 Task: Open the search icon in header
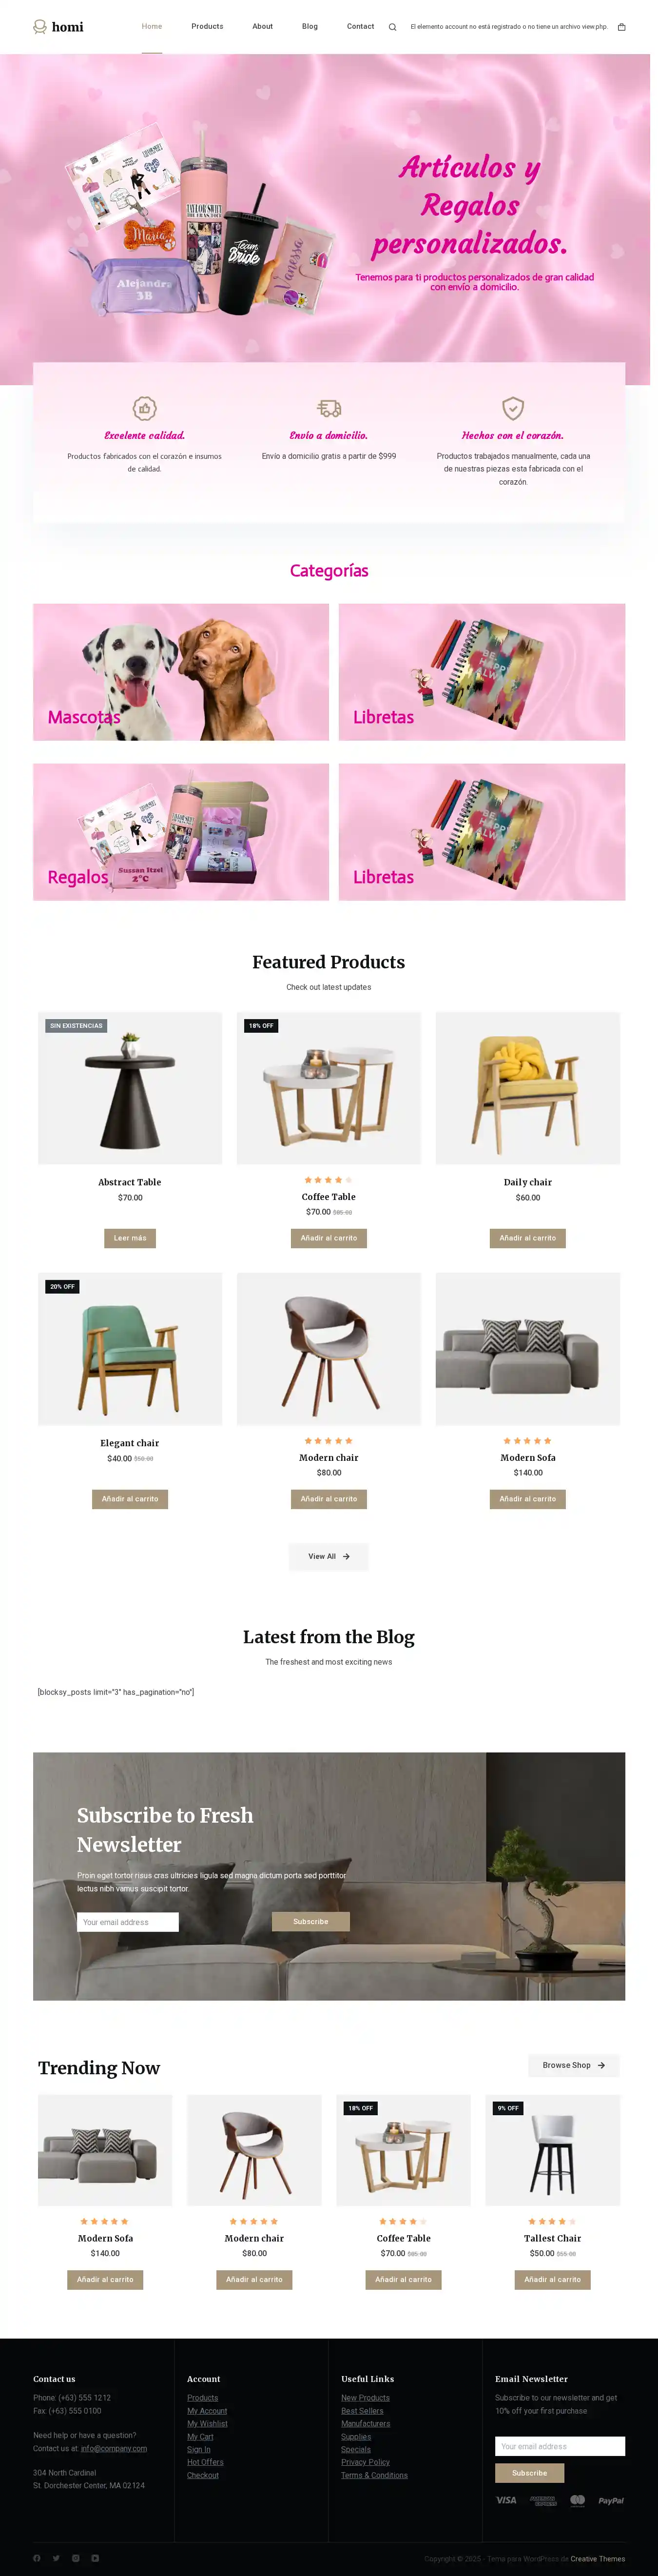tap(392, 27)
